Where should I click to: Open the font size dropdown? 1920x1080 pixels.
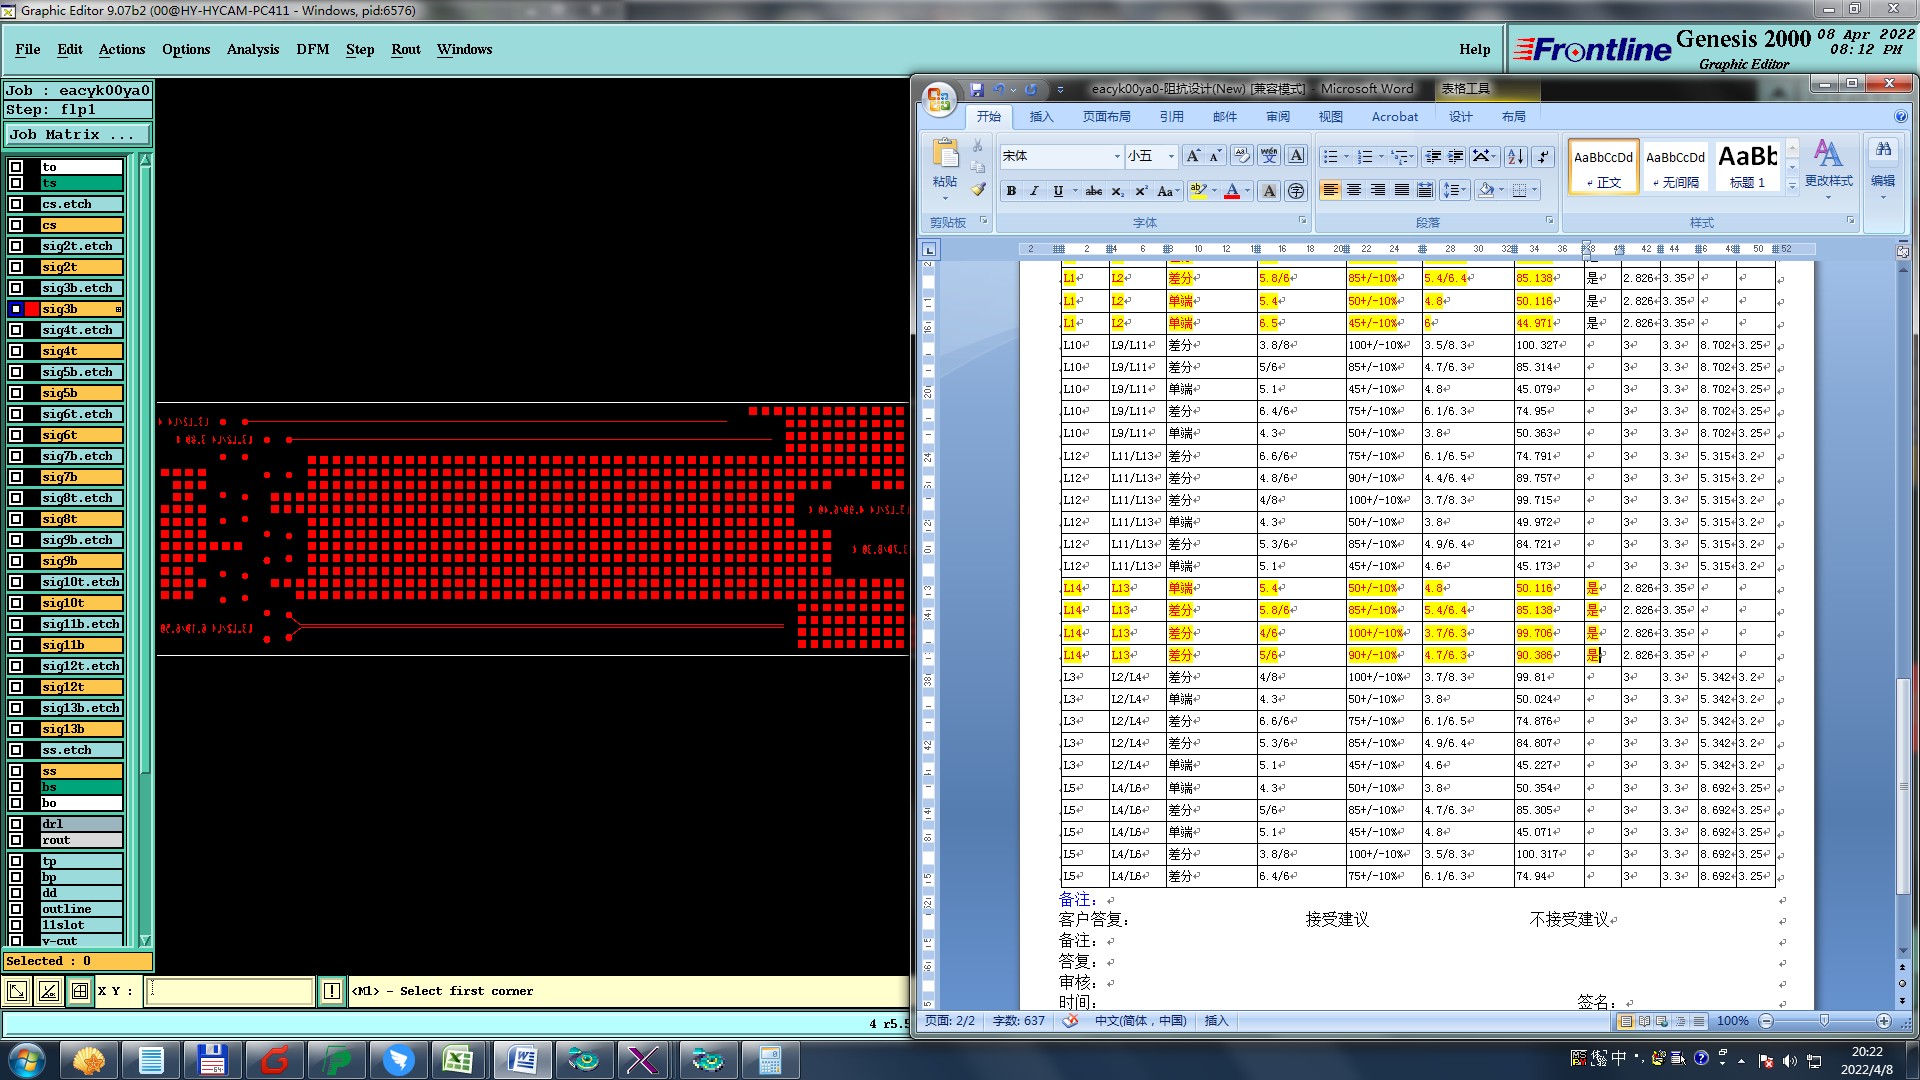tap(1171, 156)
